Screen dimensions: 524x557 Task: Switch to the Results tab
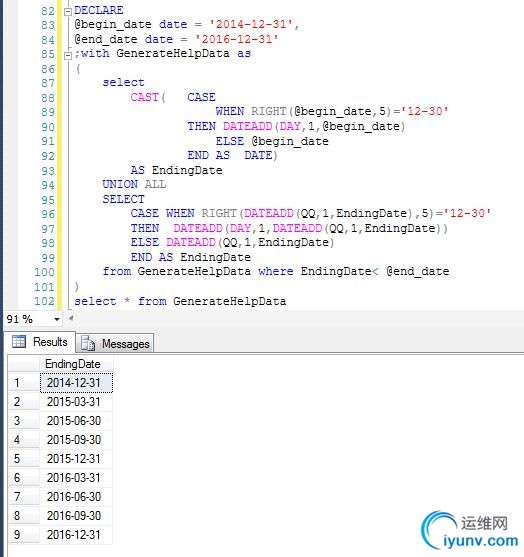[40, 342]
